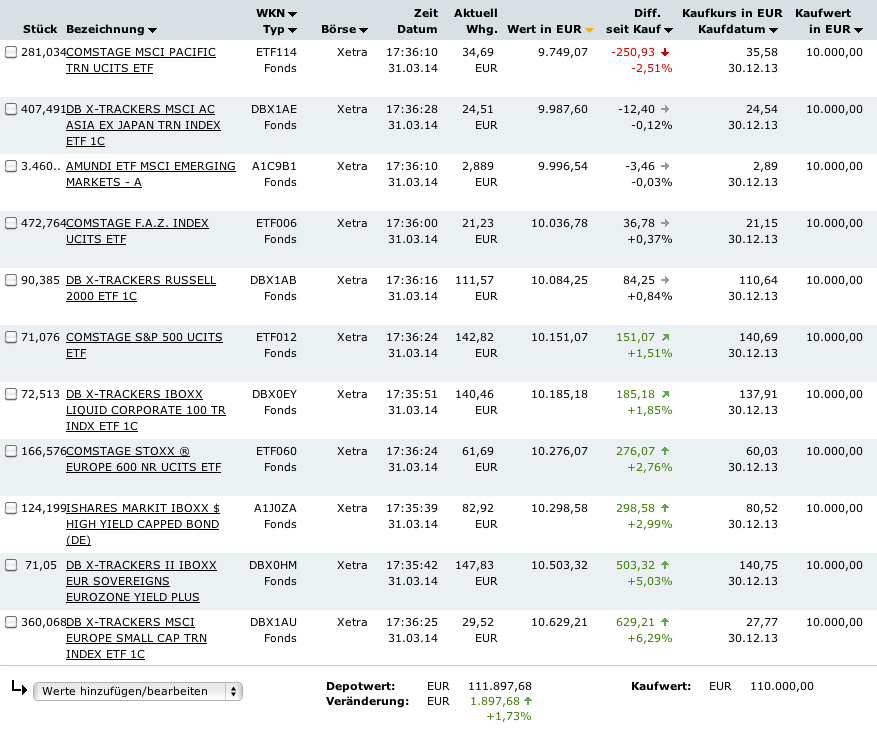
Task: Open COMSTAGE S&P 500 UCITS ETF link
Action: click(144, 345)
